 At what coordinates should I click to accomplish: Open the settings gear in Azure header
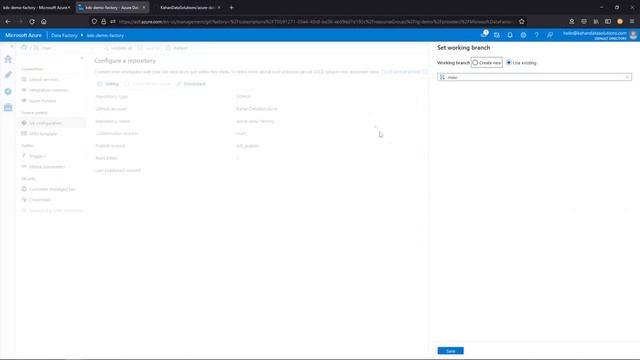[523, 36]
